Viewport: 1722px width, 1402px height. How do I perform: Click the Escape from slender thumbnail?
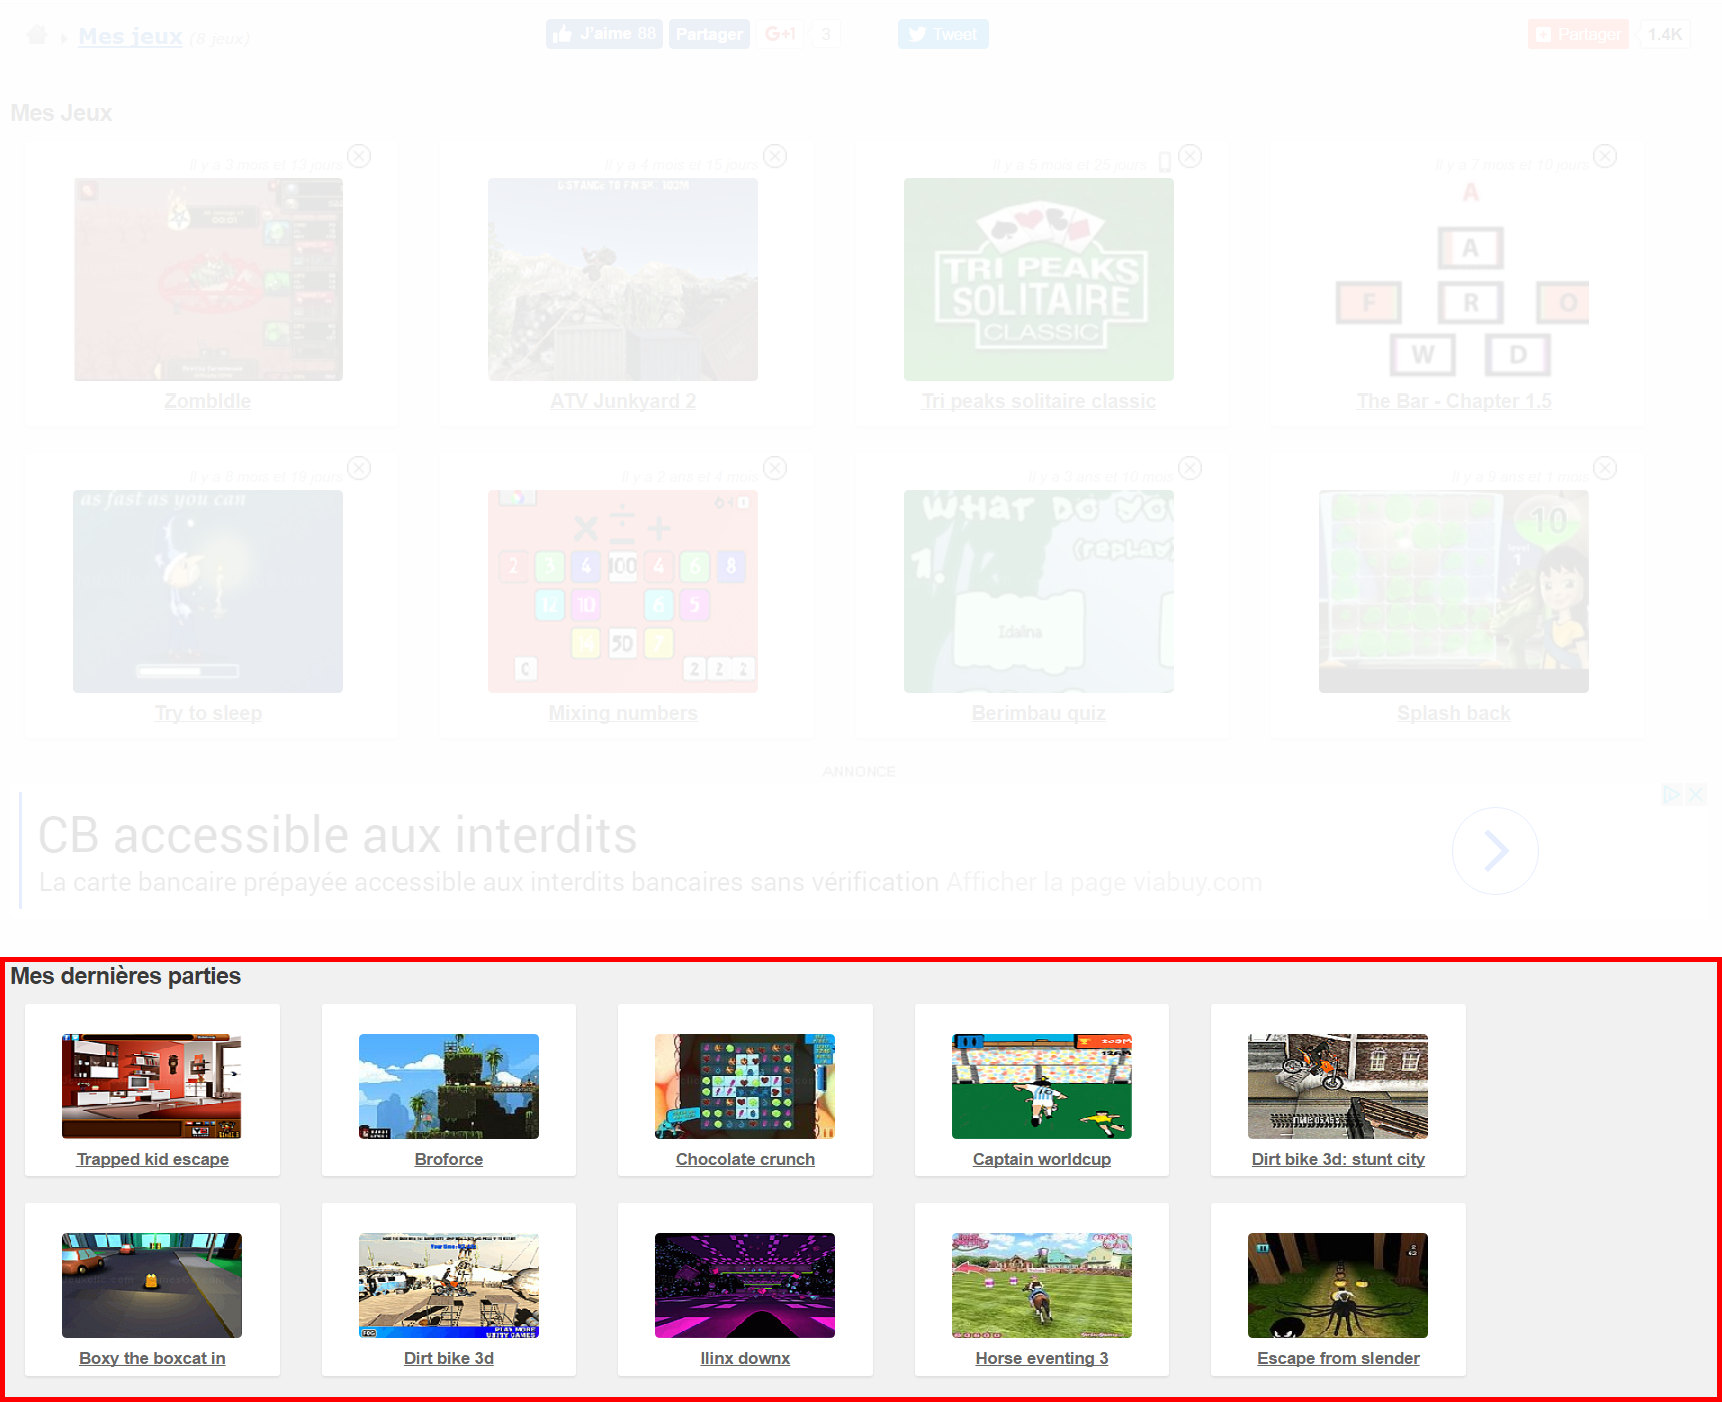(1338, 1285)
